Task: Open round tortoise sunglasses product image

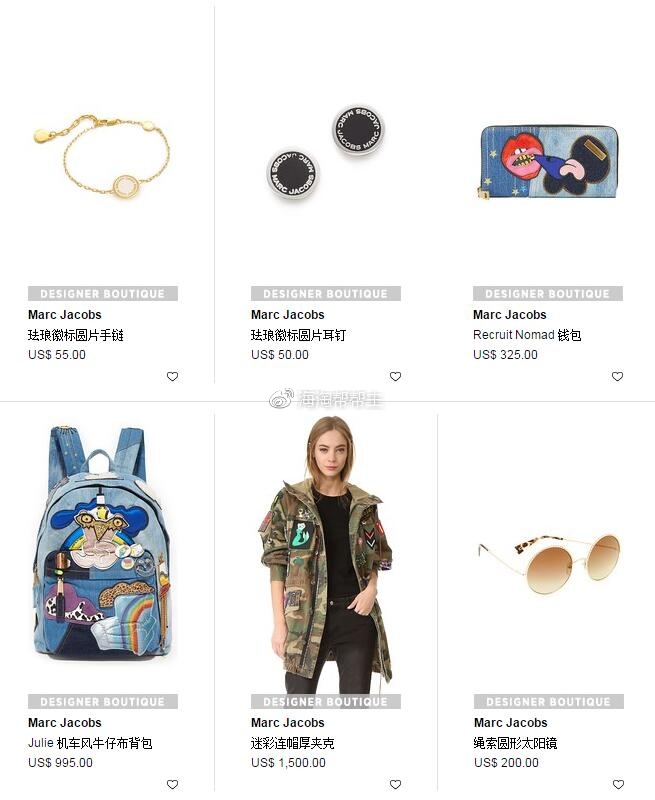Action: [x=549, y=563]
